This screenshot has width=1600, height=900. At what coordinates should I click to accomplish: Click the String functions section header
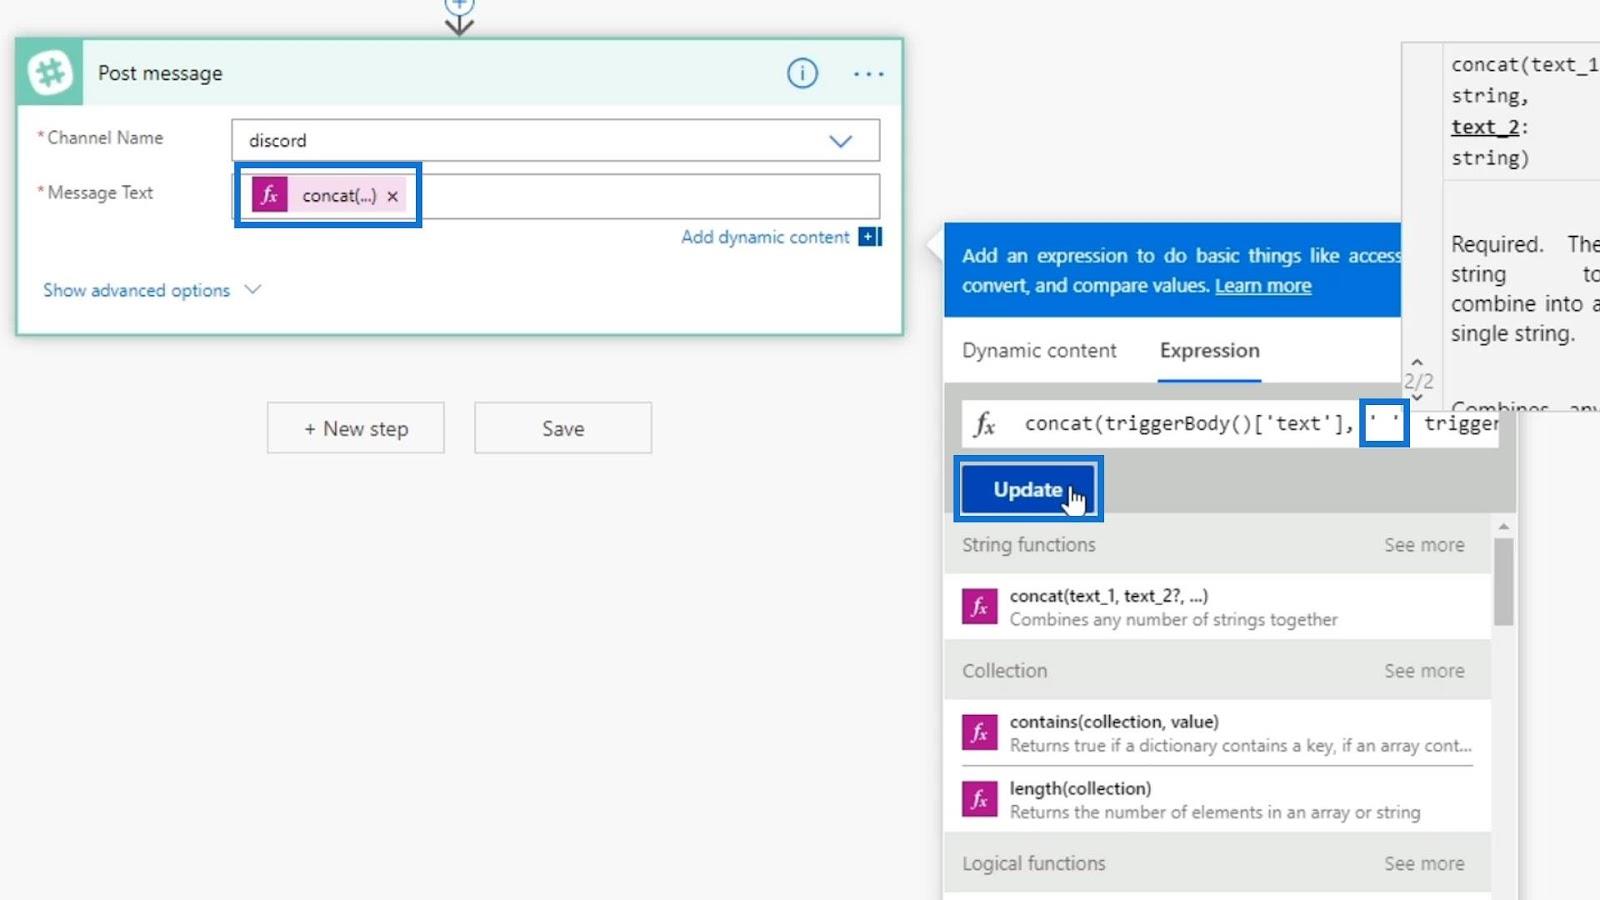pyautogui.click(x=1029, y=545)
